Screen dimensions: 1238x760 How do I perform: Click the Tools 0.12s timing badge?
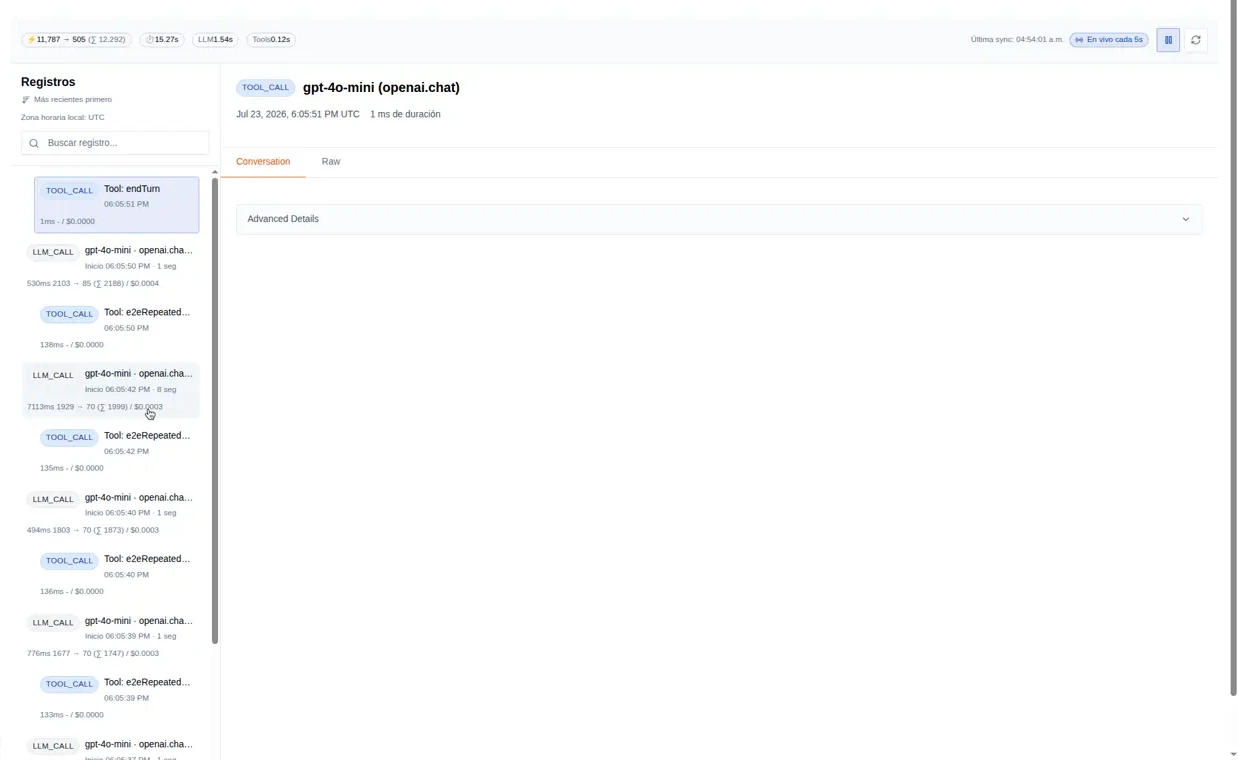[x=271, y=40]
